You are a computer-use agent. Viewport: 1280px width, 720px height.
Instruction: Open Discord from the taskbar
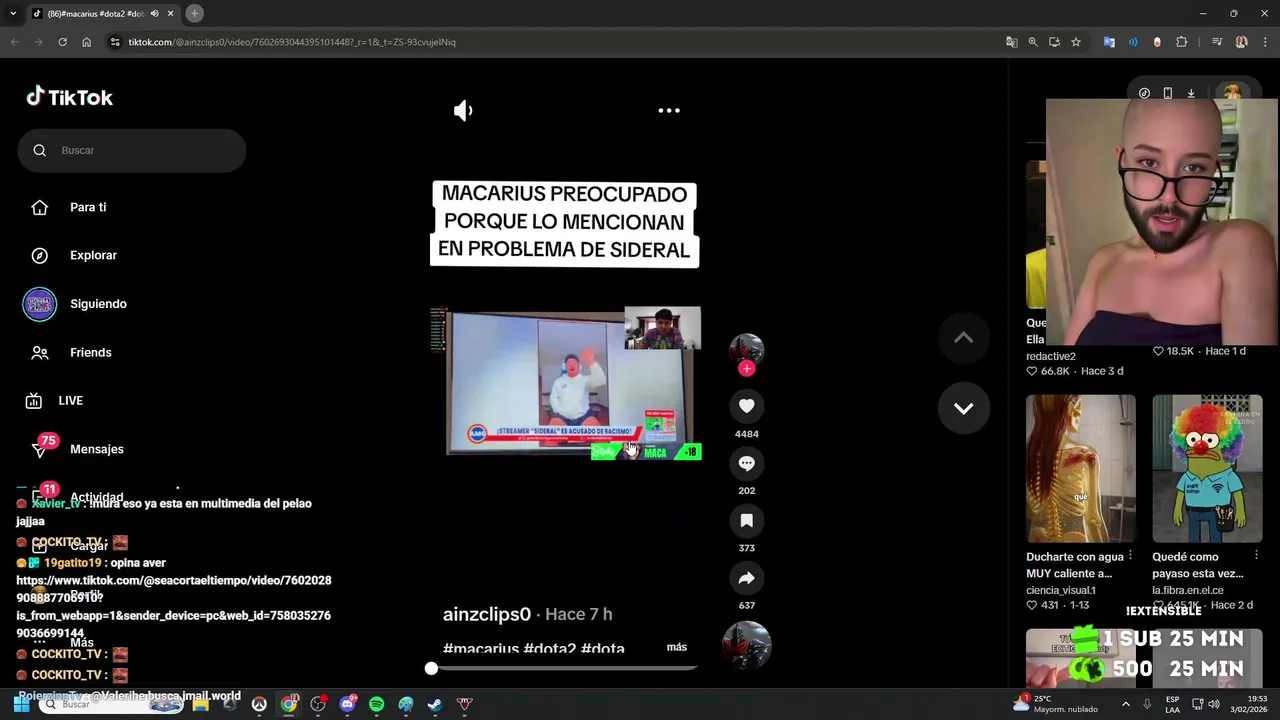347,704
